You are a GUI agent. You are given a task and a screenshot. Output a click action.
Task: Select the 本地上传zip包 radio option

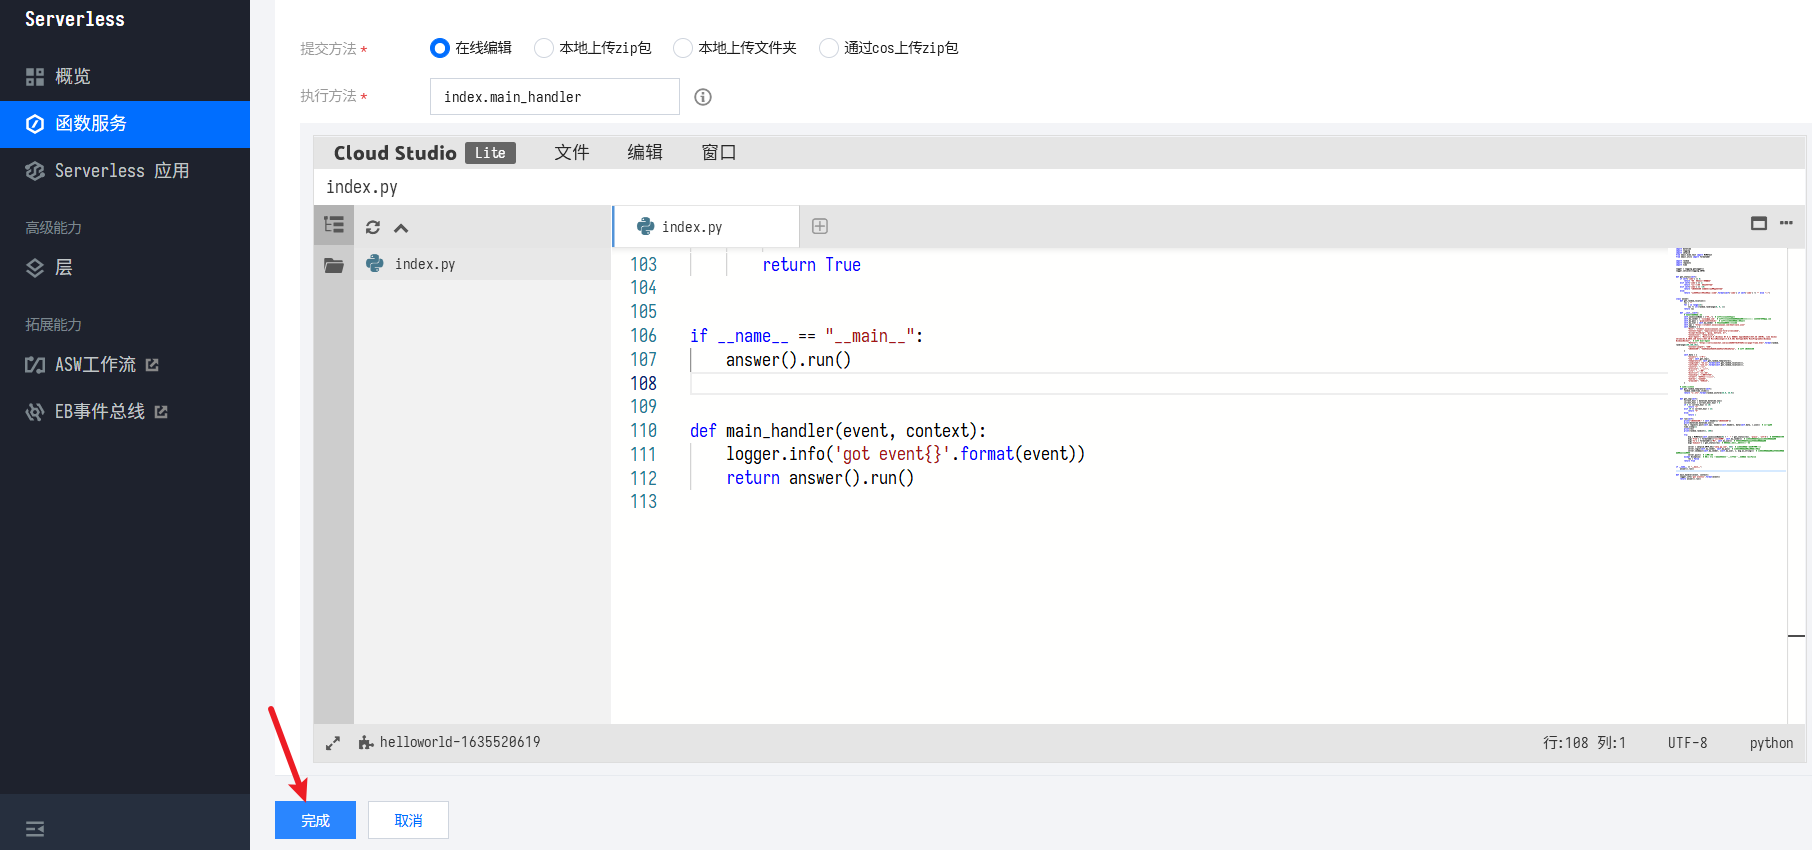tap(544, 48)
